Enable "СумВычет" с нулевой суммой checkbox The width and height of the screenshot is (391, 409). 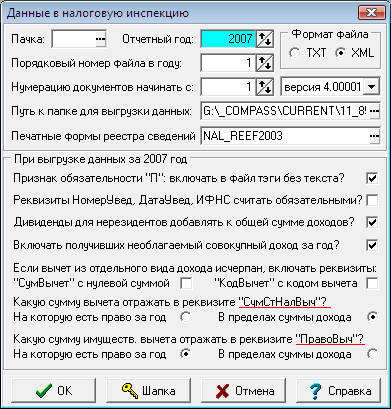pos(186,284)
